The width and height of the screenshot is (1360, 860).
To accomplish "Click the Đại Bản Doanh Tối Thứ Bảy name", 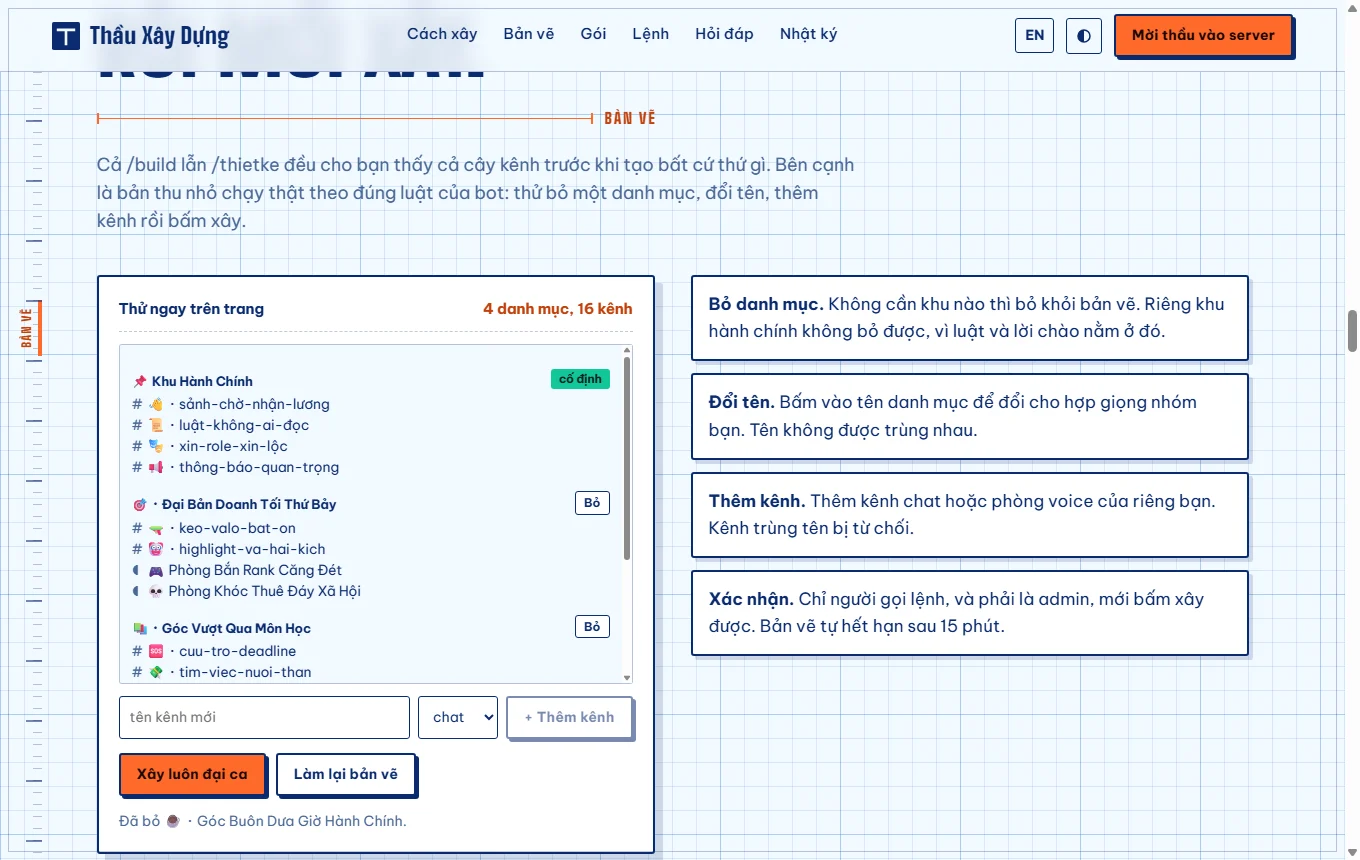I will [249, 504].
